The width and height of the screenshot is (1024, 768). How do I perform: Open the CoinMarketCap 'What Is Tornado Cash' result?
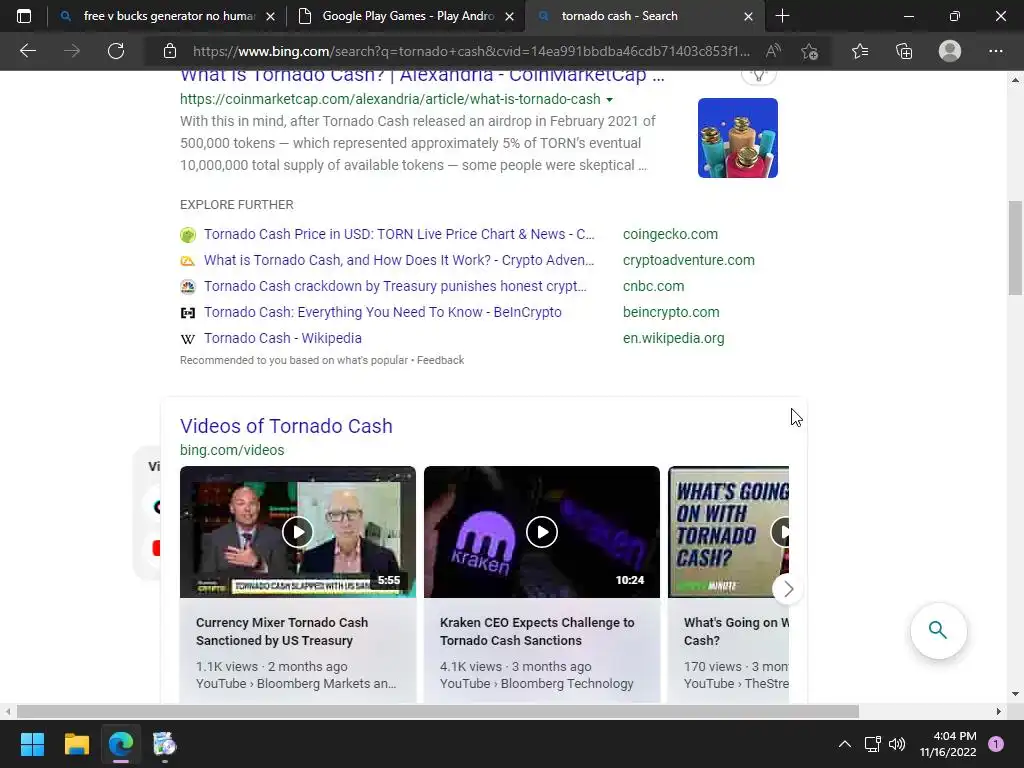point(422,76)
